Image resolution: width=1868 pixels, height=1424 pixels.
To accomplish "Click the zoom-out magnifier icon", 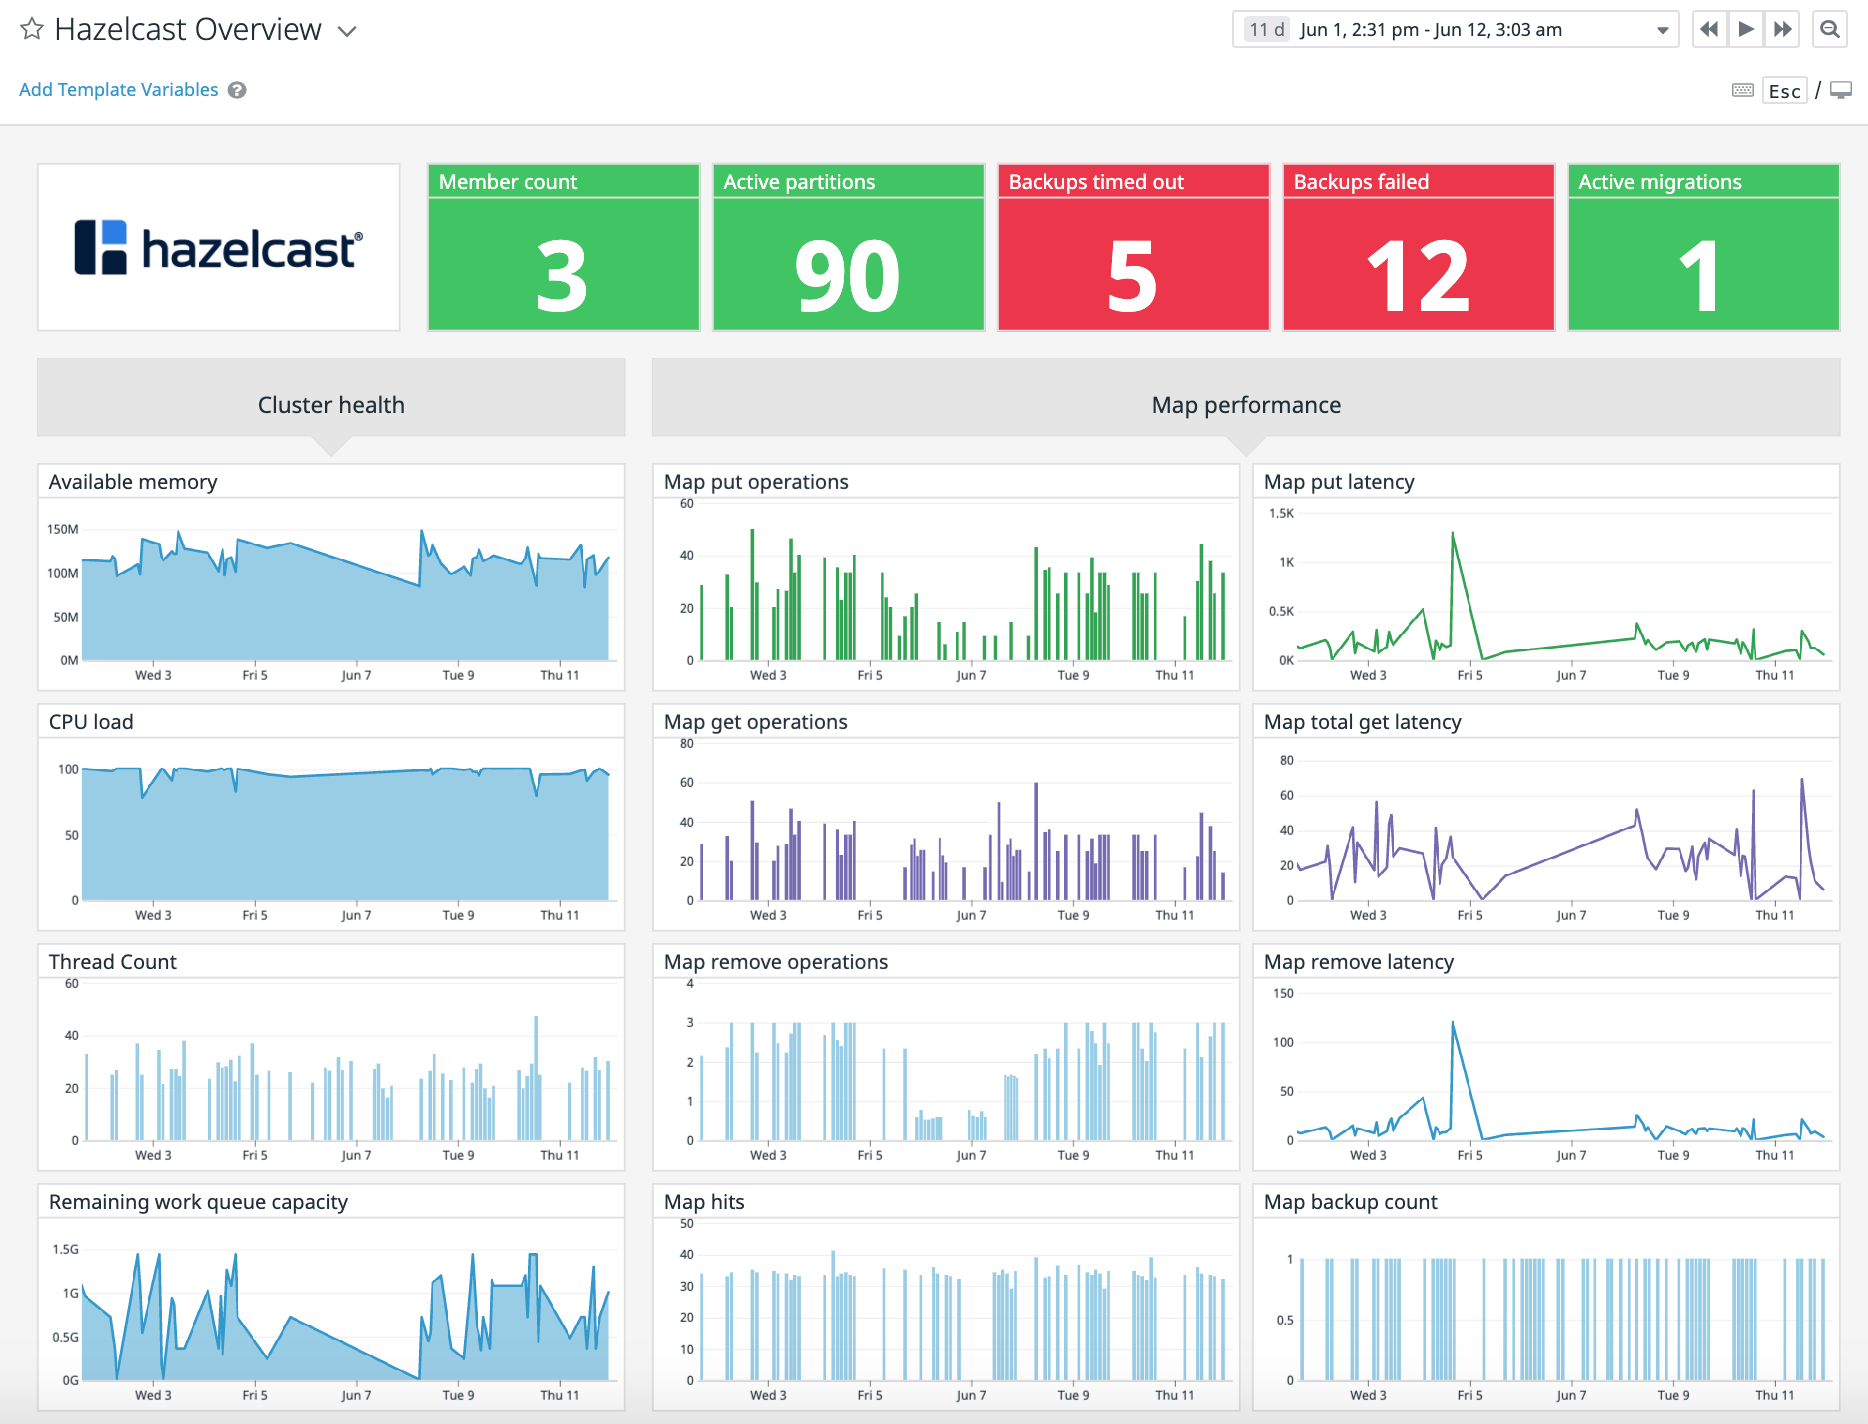I will (1830, 29).
